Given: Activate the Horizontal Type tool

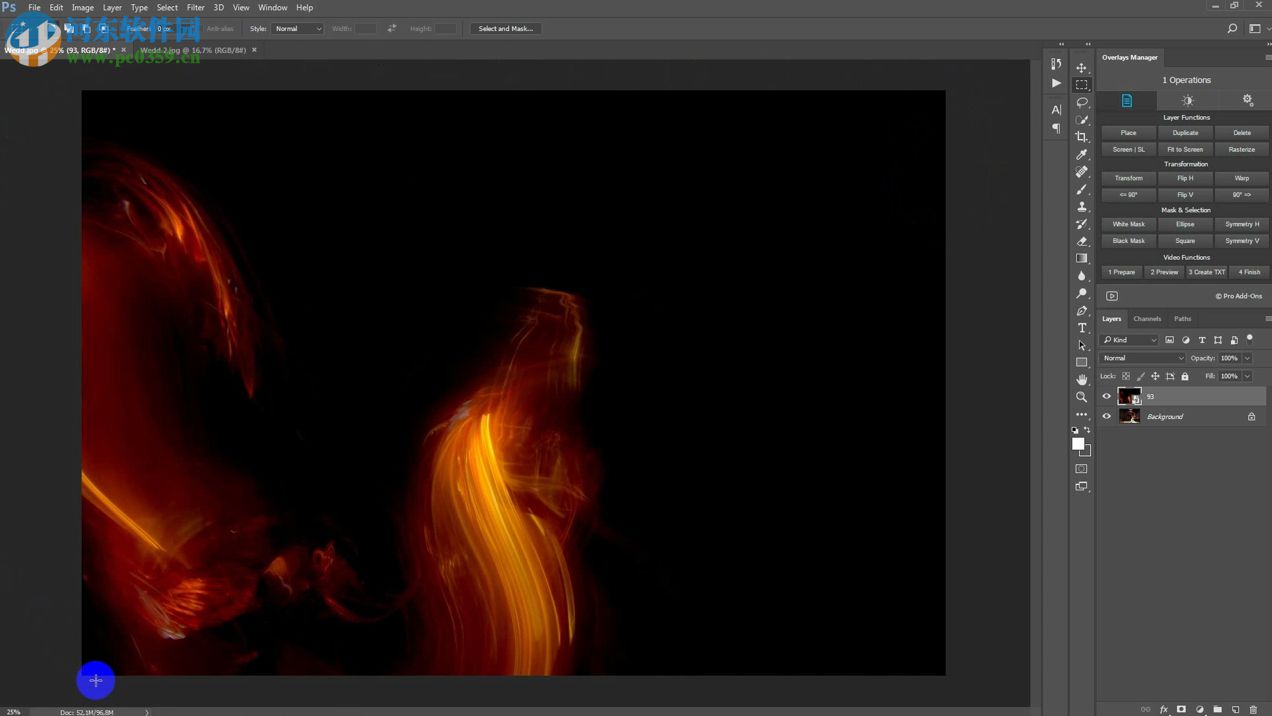Looking at the screenshot, I should (x=1082, y=328).
